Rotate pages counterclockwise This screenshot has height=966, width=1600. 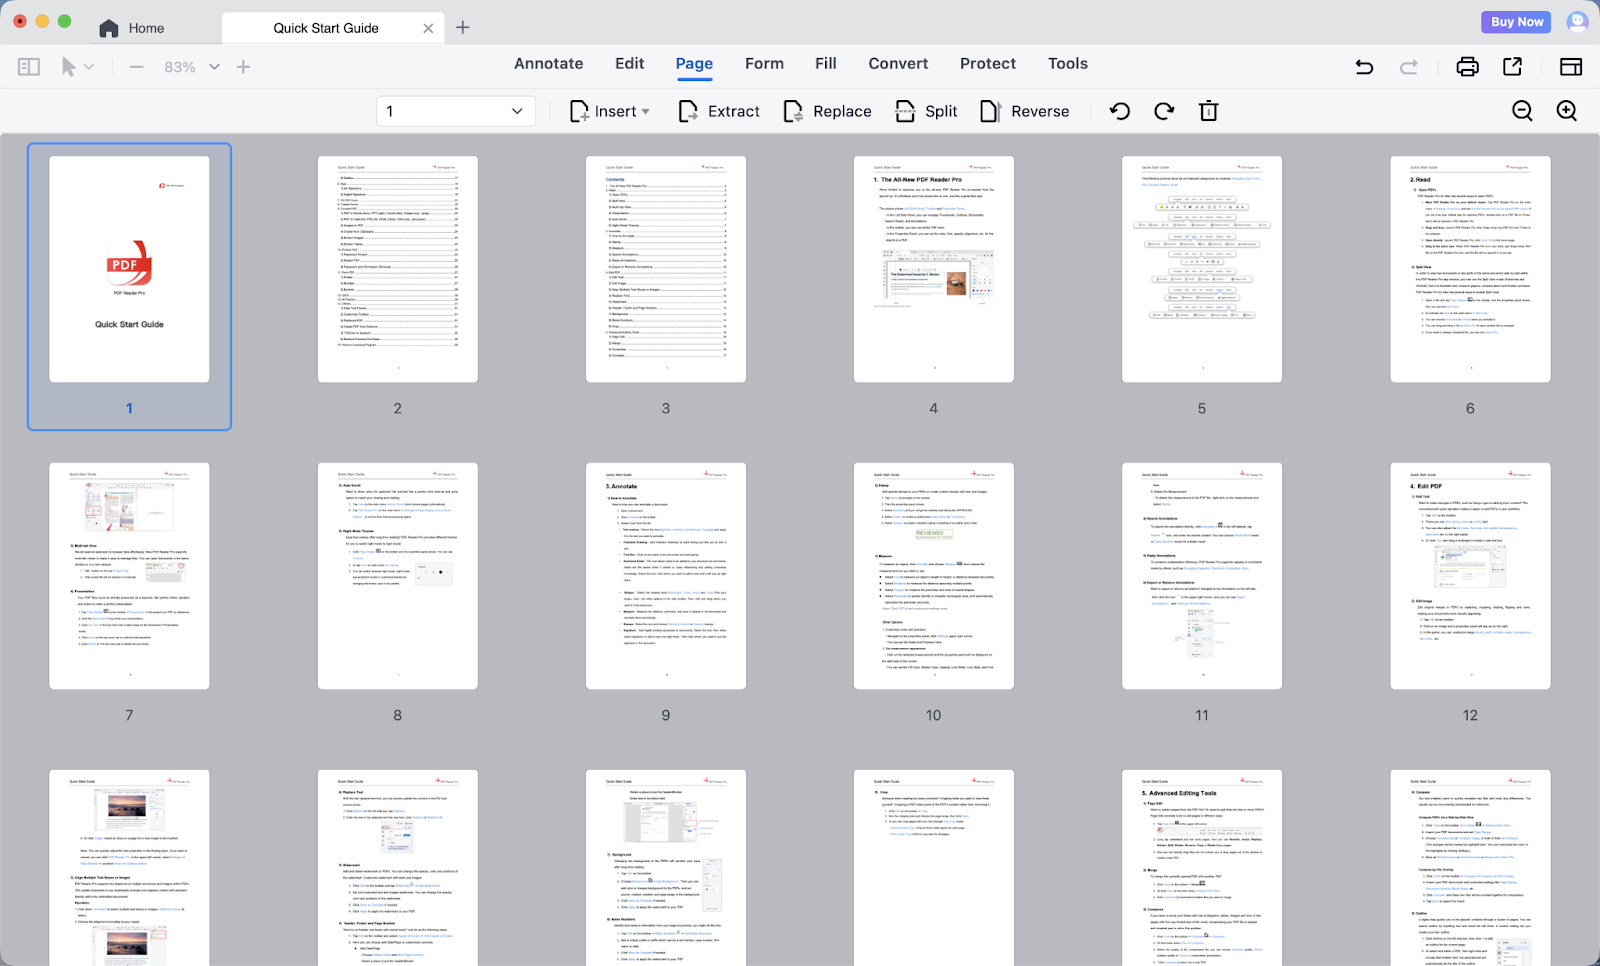[x=1120, y=111]
